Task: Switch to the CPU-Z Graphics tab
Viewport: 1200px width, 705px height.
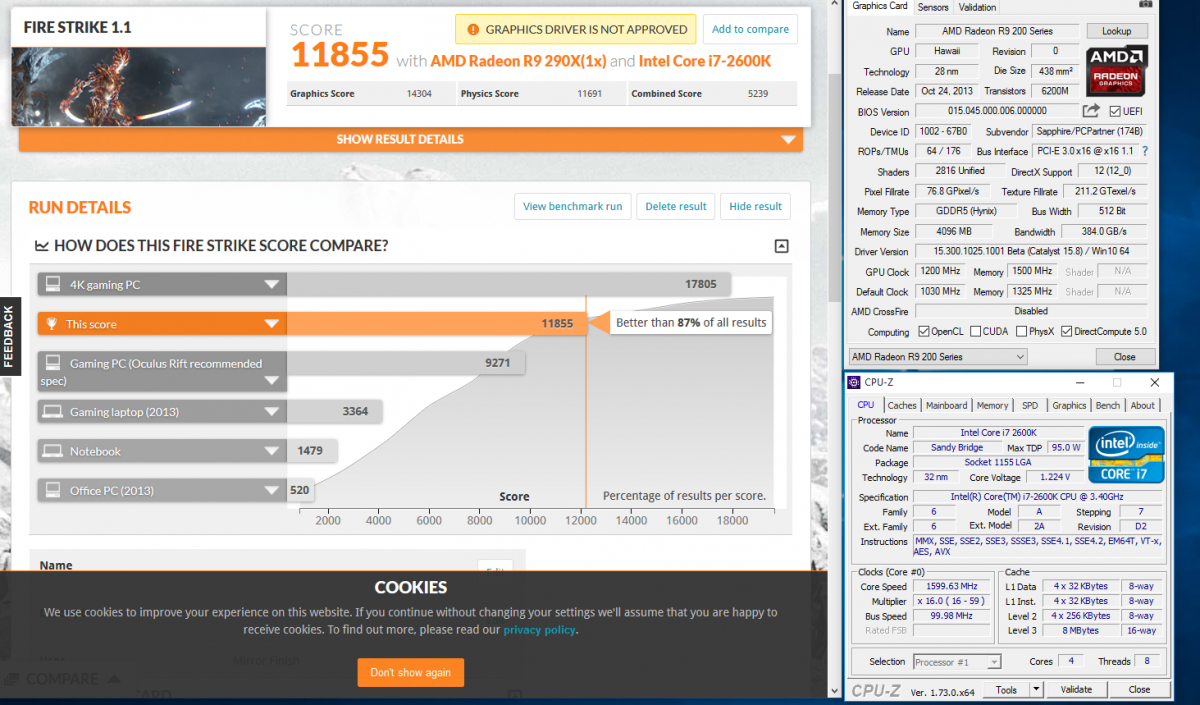Action: (1069, 405)
